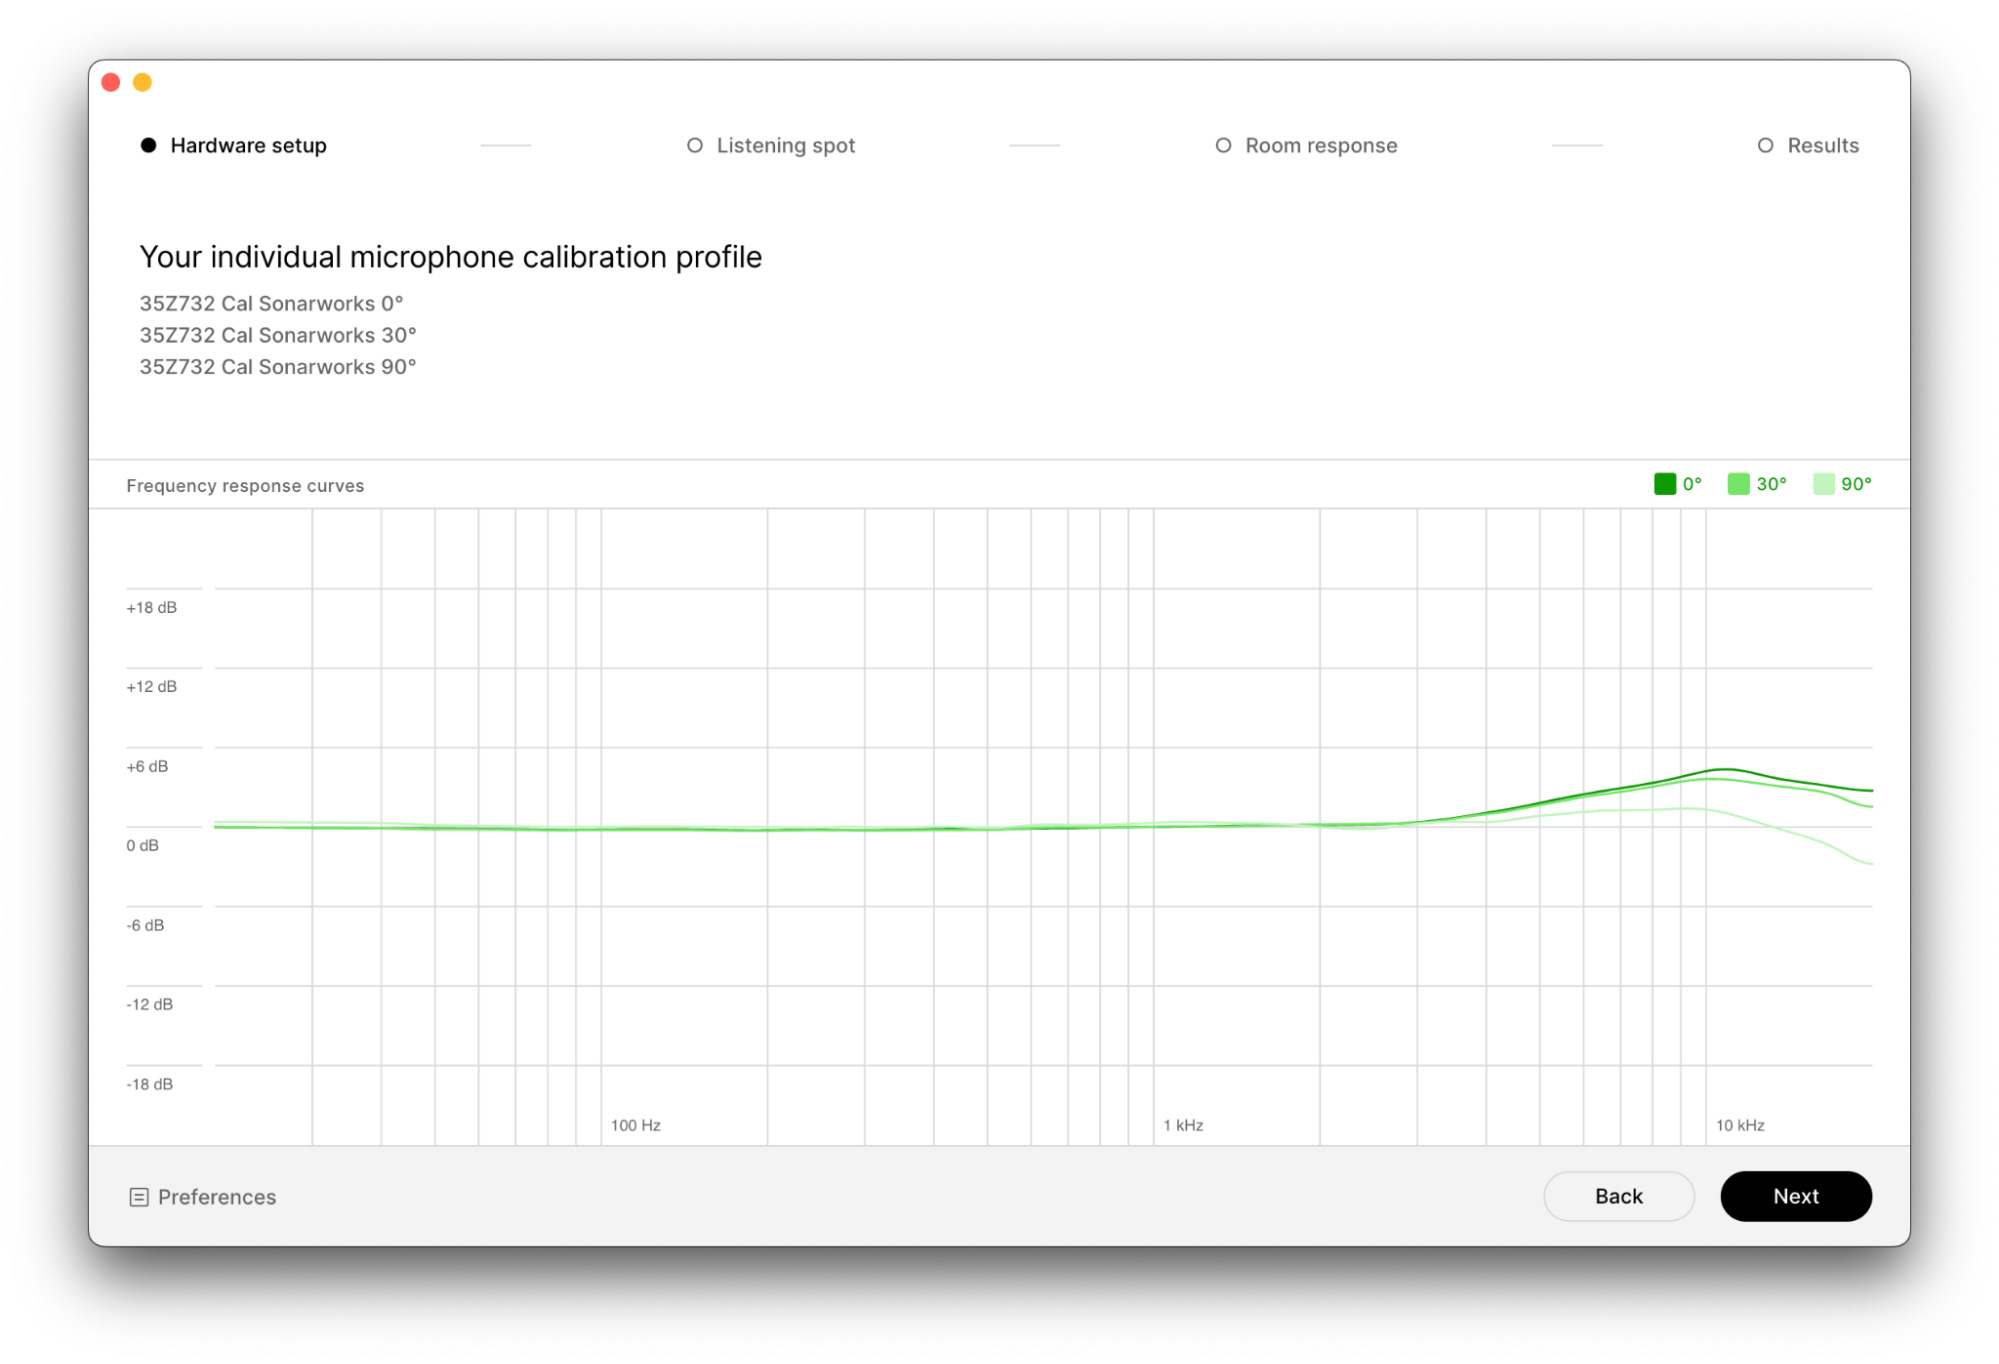Click the Listening spot step circle

[x=695, y=145]
